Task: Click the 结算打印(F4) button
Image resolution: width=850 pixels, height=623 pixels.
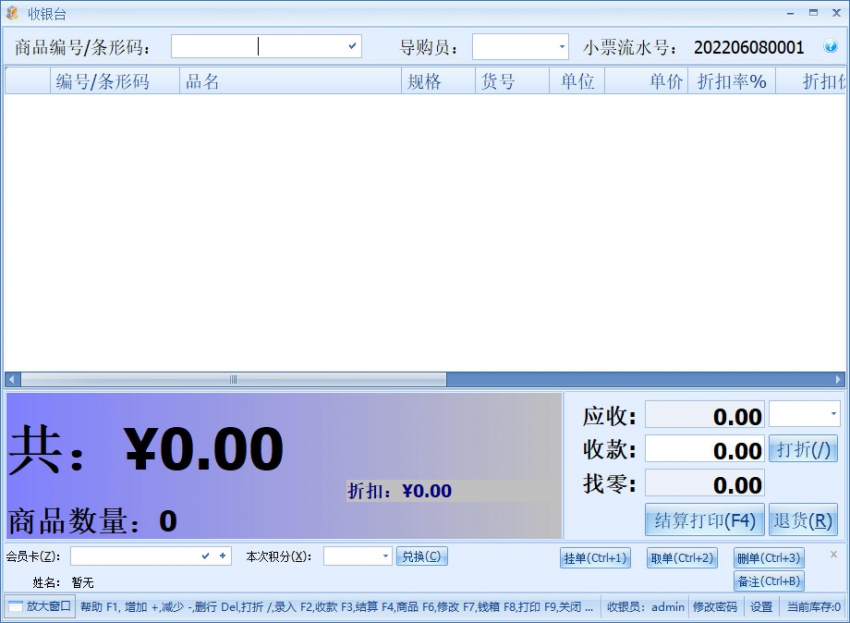Action: click(x=703, y=520)
